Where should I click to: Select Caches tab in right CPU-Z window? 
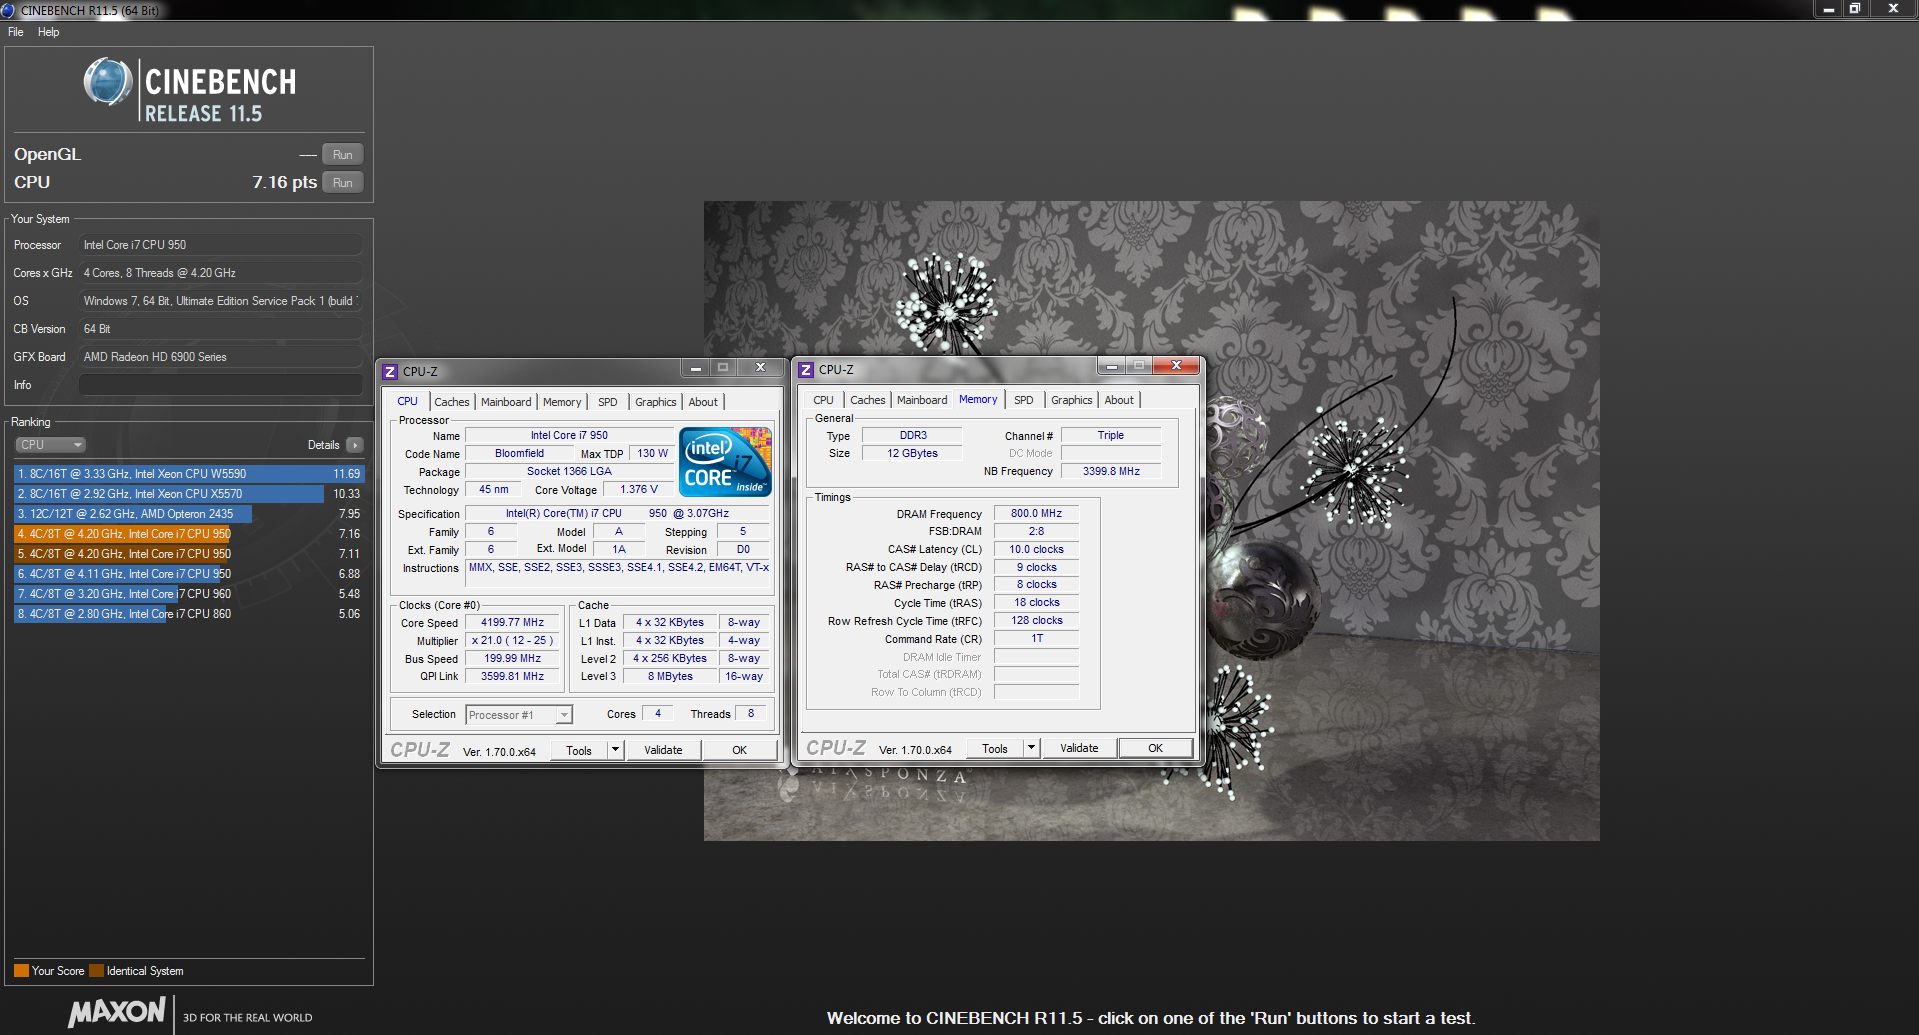[867, 400]
